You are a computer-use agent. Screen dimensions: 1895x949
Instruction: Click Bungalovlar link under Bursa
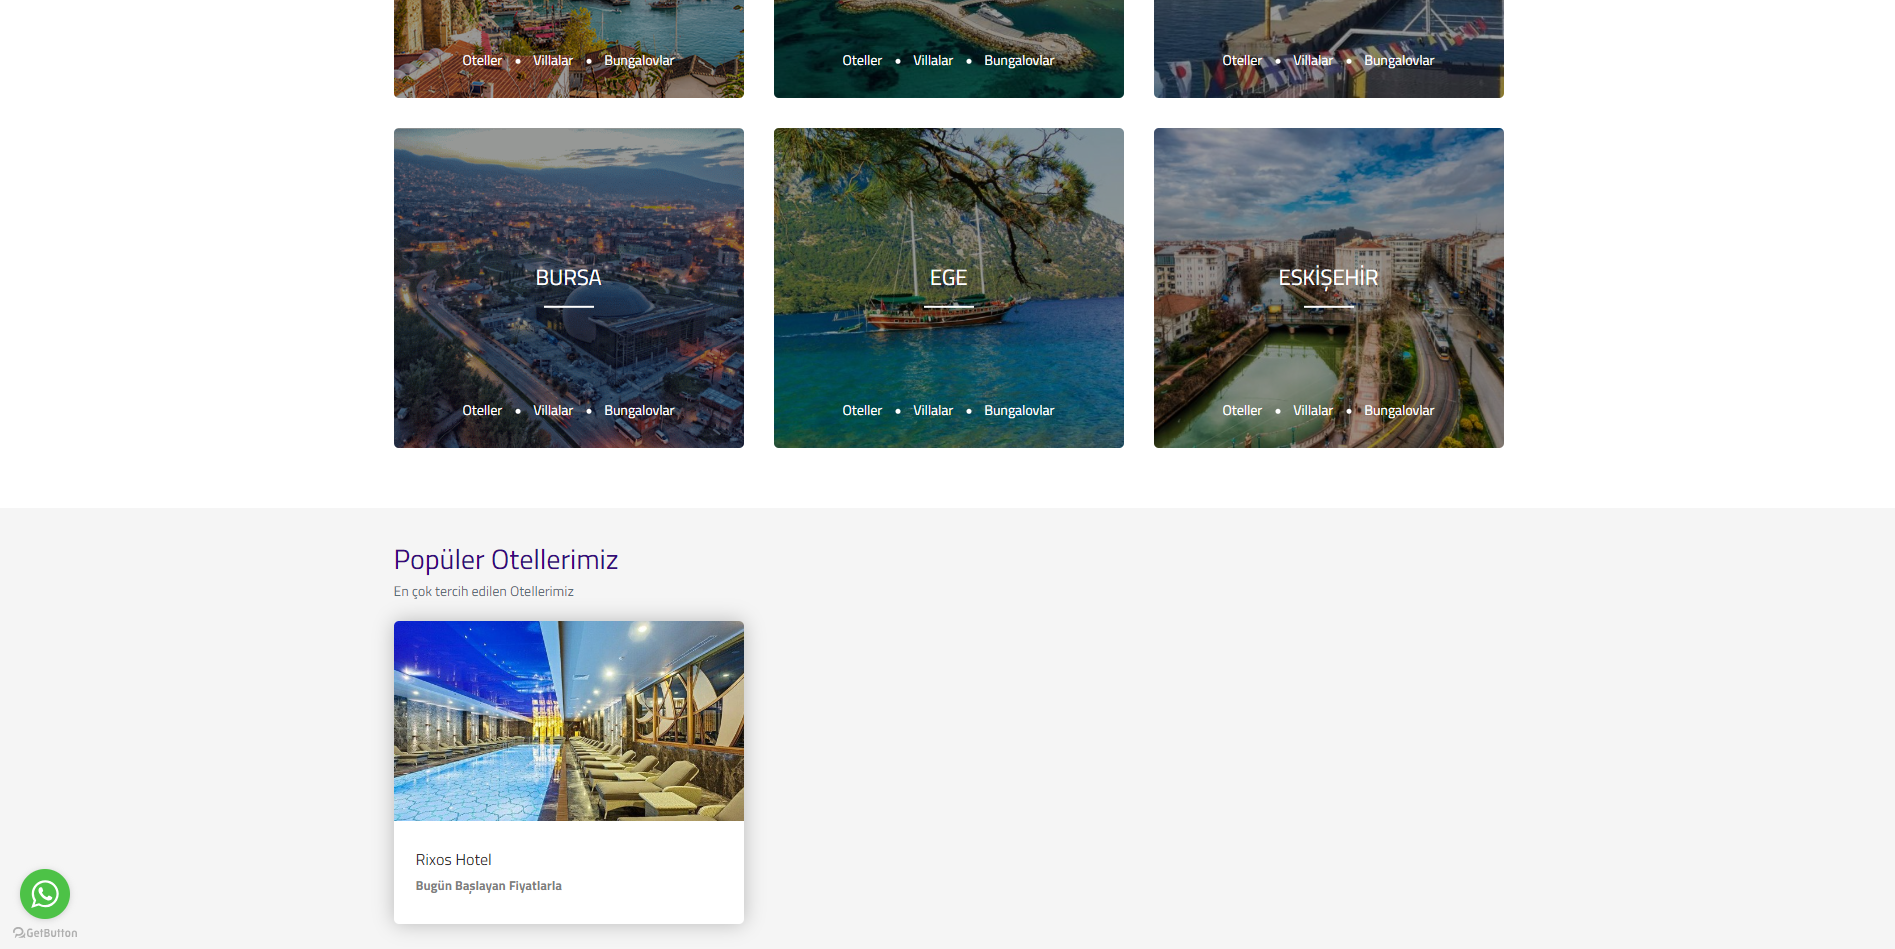[639, 411]
